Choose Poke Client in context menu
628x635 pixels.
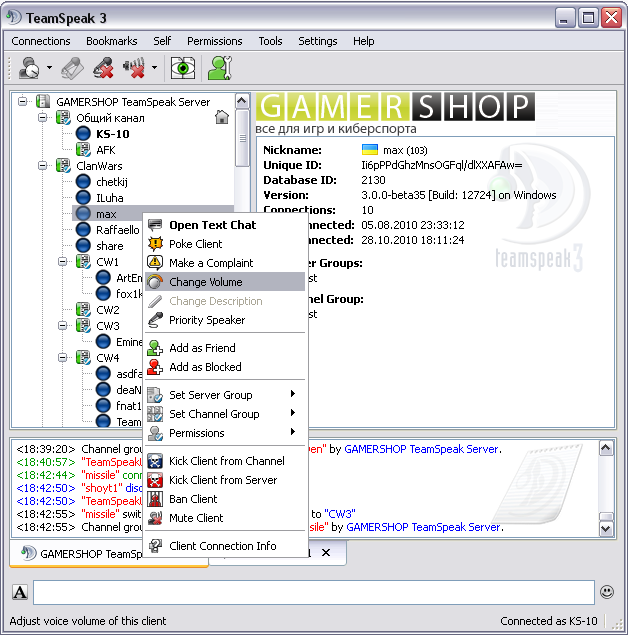(195, 244)
